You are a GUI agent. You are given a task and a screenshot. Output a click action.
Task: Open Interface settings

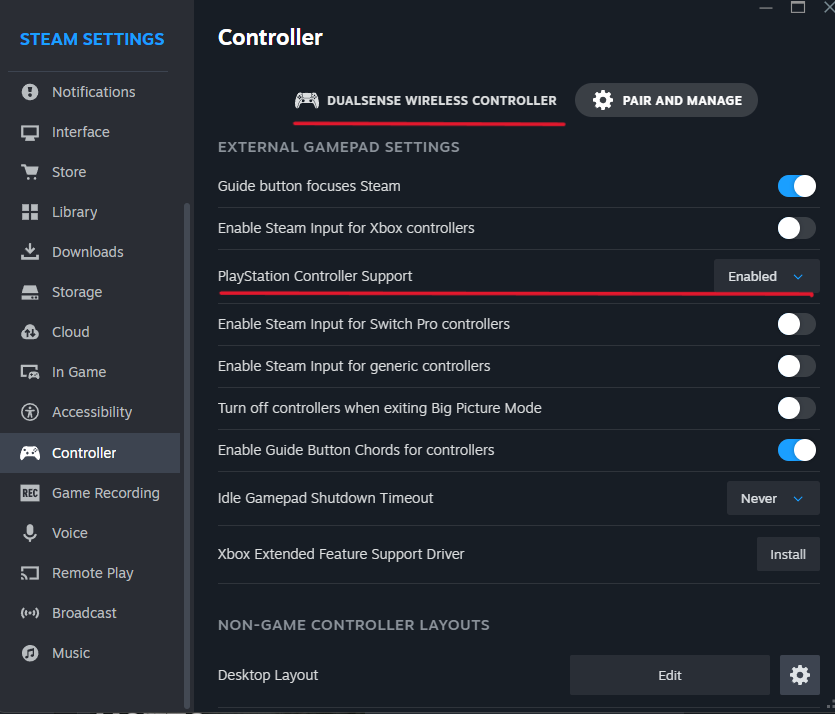(90, 132)
